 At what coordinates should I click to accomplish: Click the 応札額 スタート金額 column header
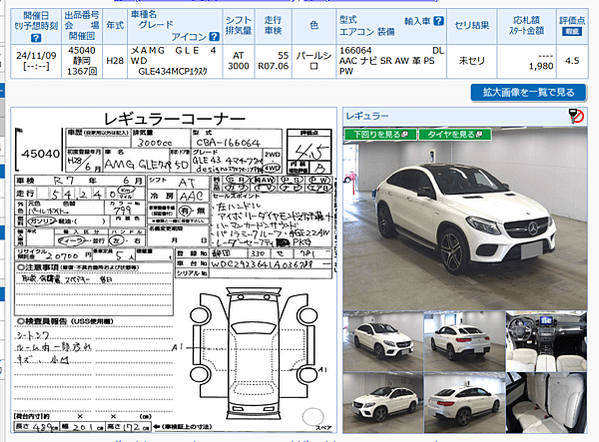(526, 26)
